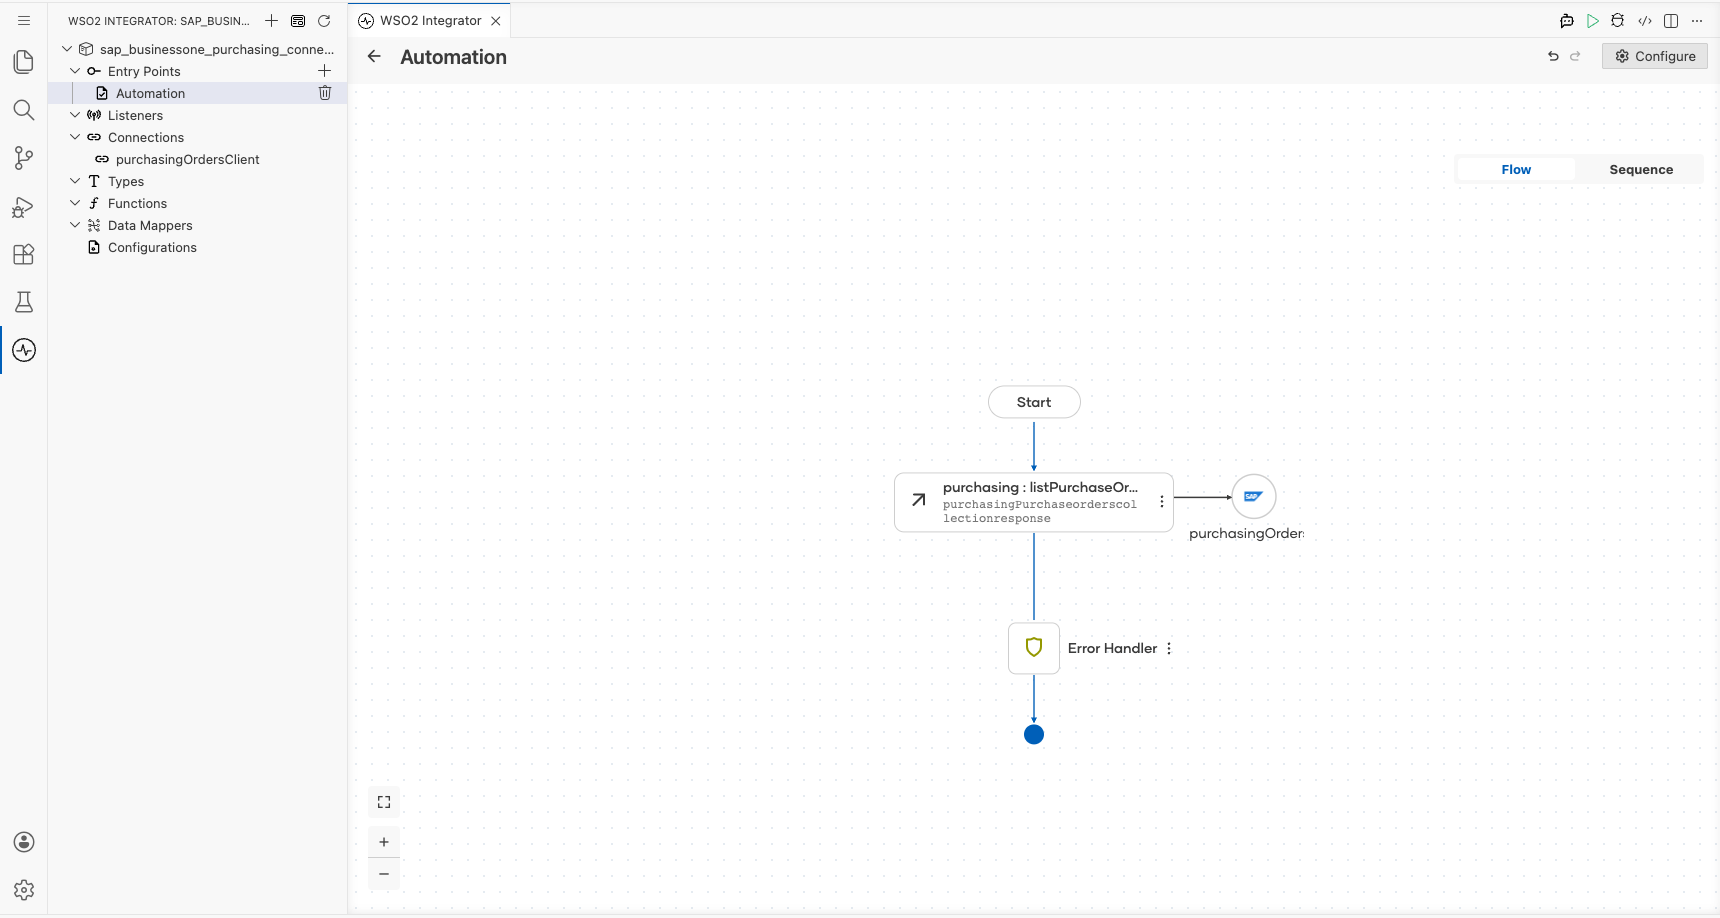This screenshot has width=1720, height=918.
Task: Open the Error Handler options menu
Action: click(x=1169, y=649)
